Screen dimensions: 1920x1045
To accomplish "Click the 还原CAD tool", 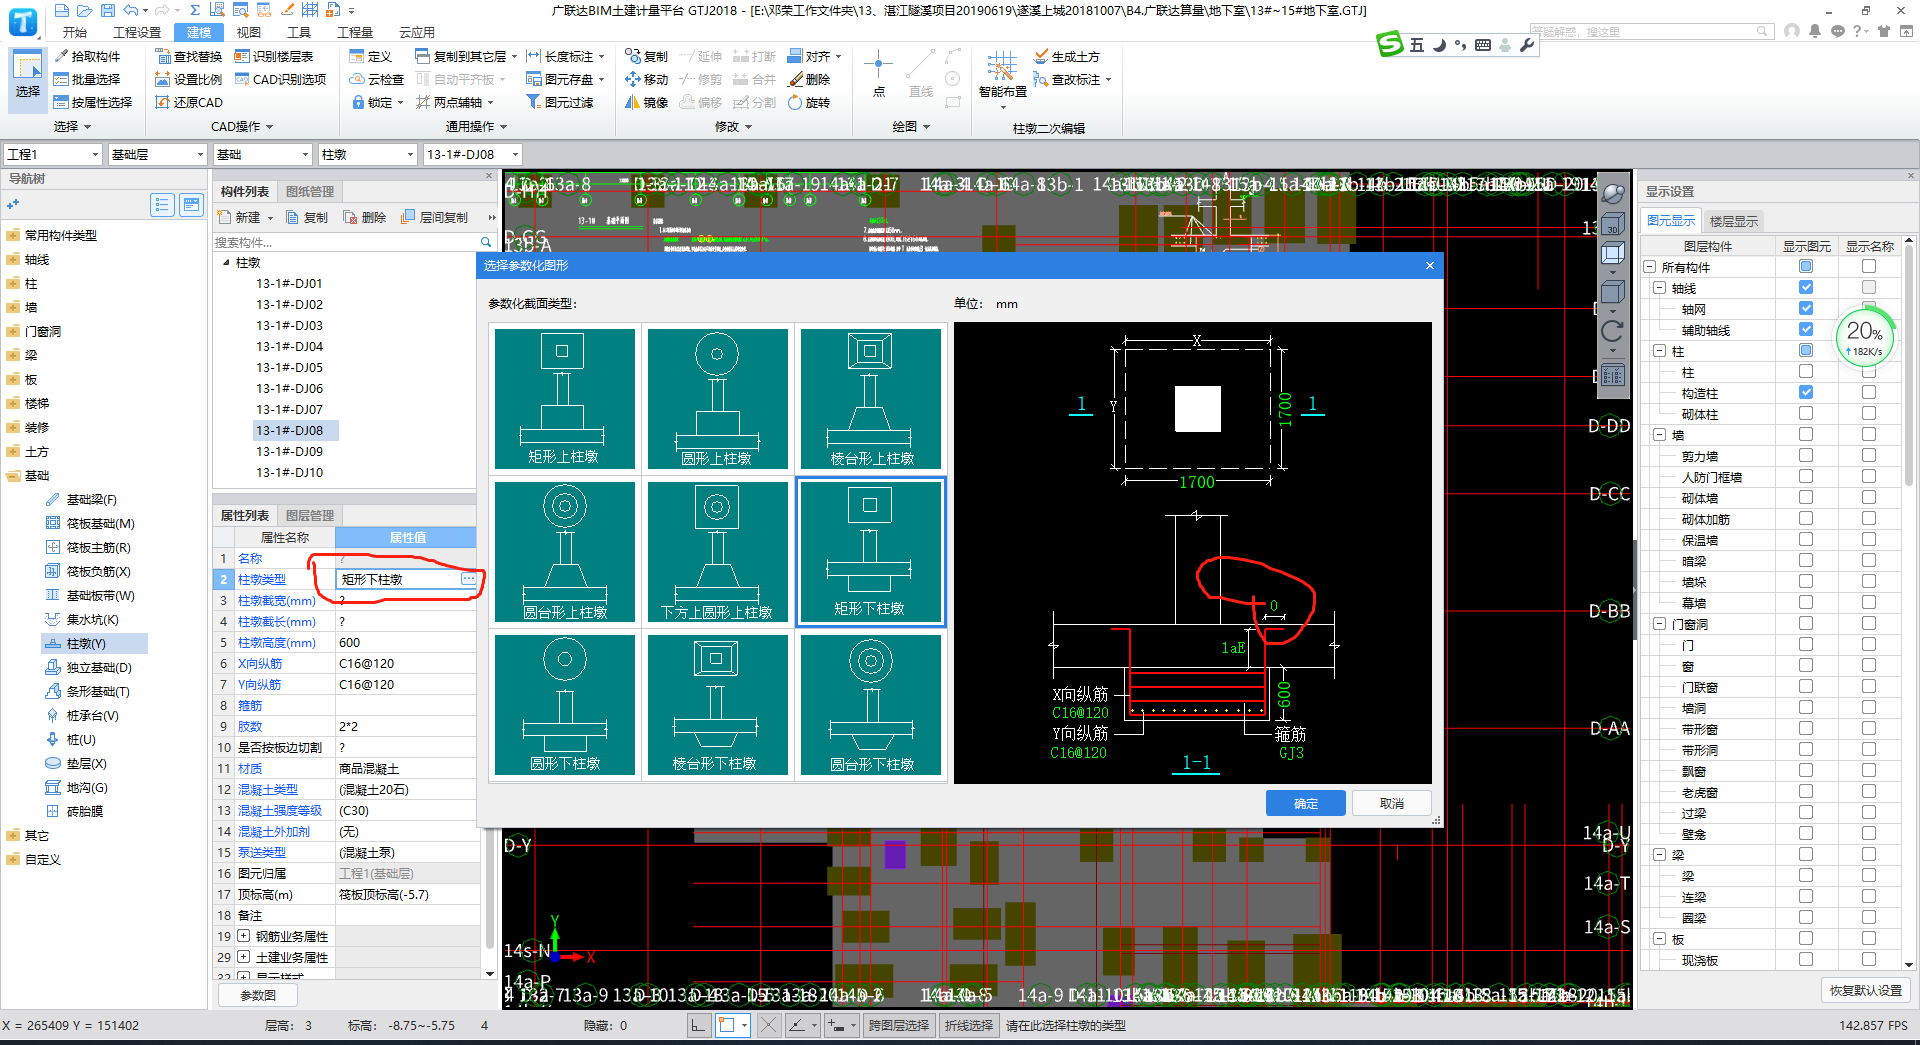I will [x=189, y=102].
